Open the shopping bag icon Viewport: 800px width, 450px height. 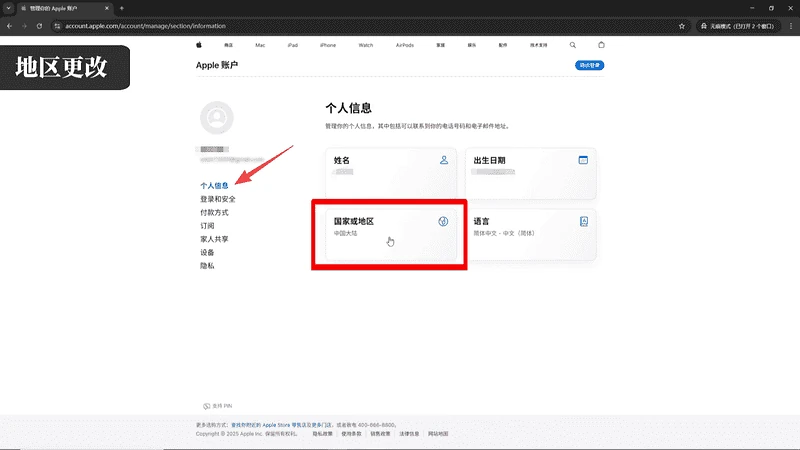click(x=601, y=45)
